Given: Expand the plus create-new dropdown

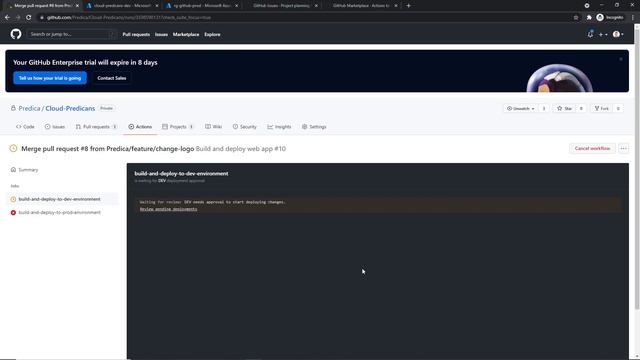Looking at the screenshot, I should [x=603, y=34].
